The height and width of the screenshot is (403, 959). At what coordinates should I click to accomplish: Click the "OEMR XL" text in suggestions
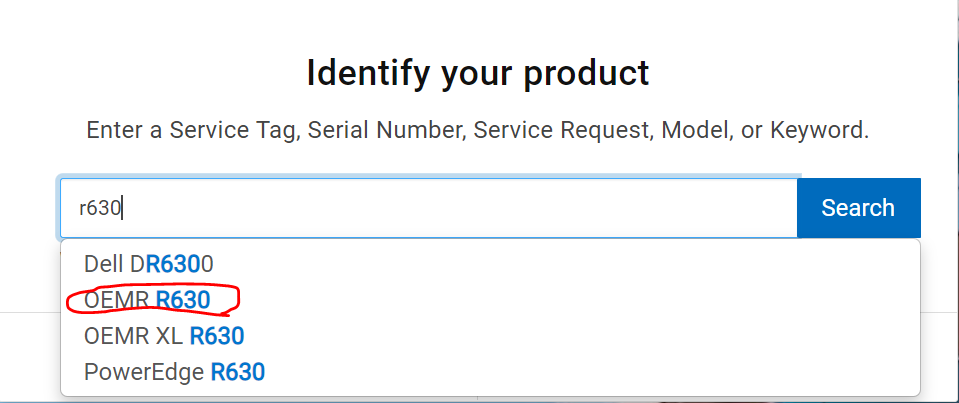point(133,336)
